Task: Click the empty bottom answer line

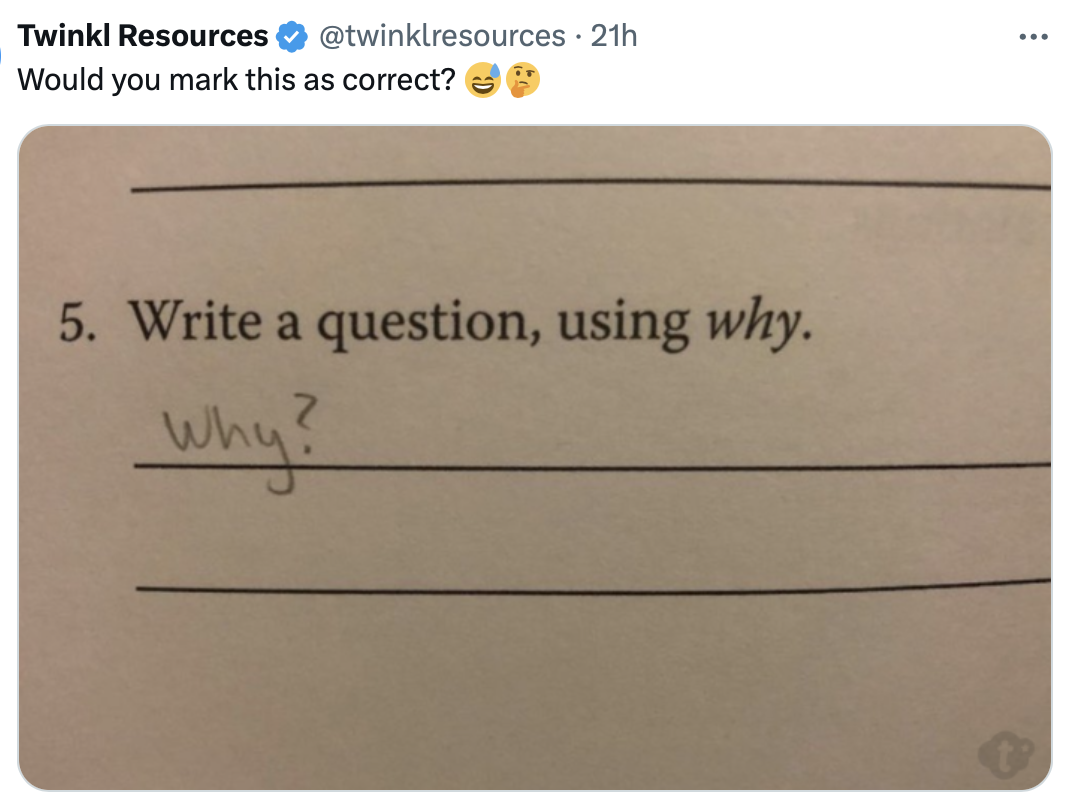Action: (x=590, y=588)
